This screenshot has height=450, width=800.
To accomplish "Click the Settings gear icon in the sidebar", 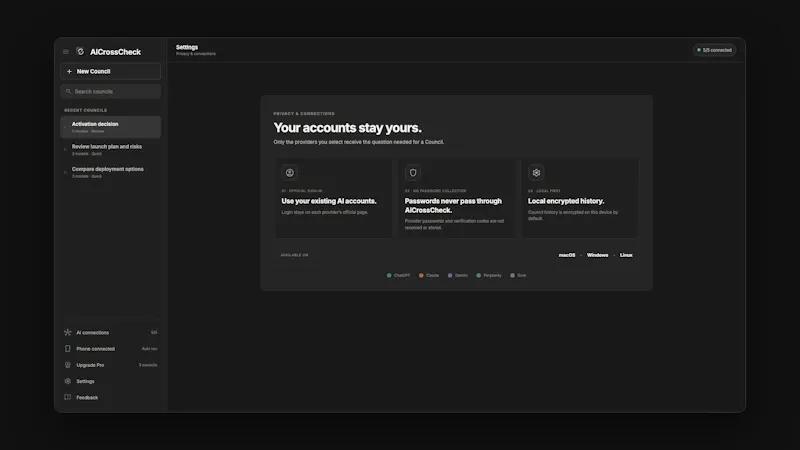I will [x=67, y=381].
